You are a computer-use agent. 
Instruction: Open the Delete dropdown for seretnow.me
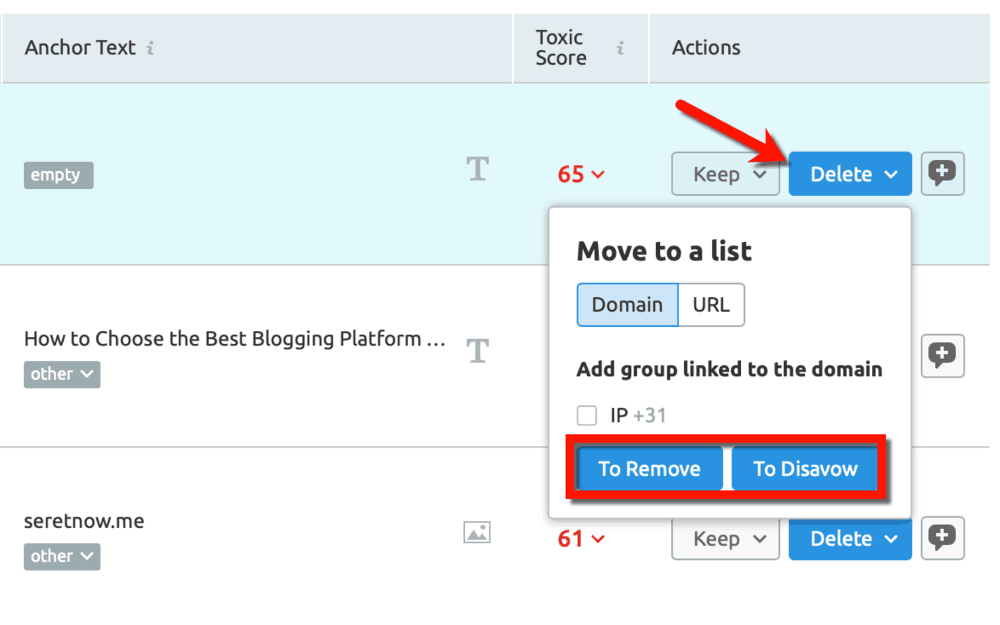pos(849,538)
